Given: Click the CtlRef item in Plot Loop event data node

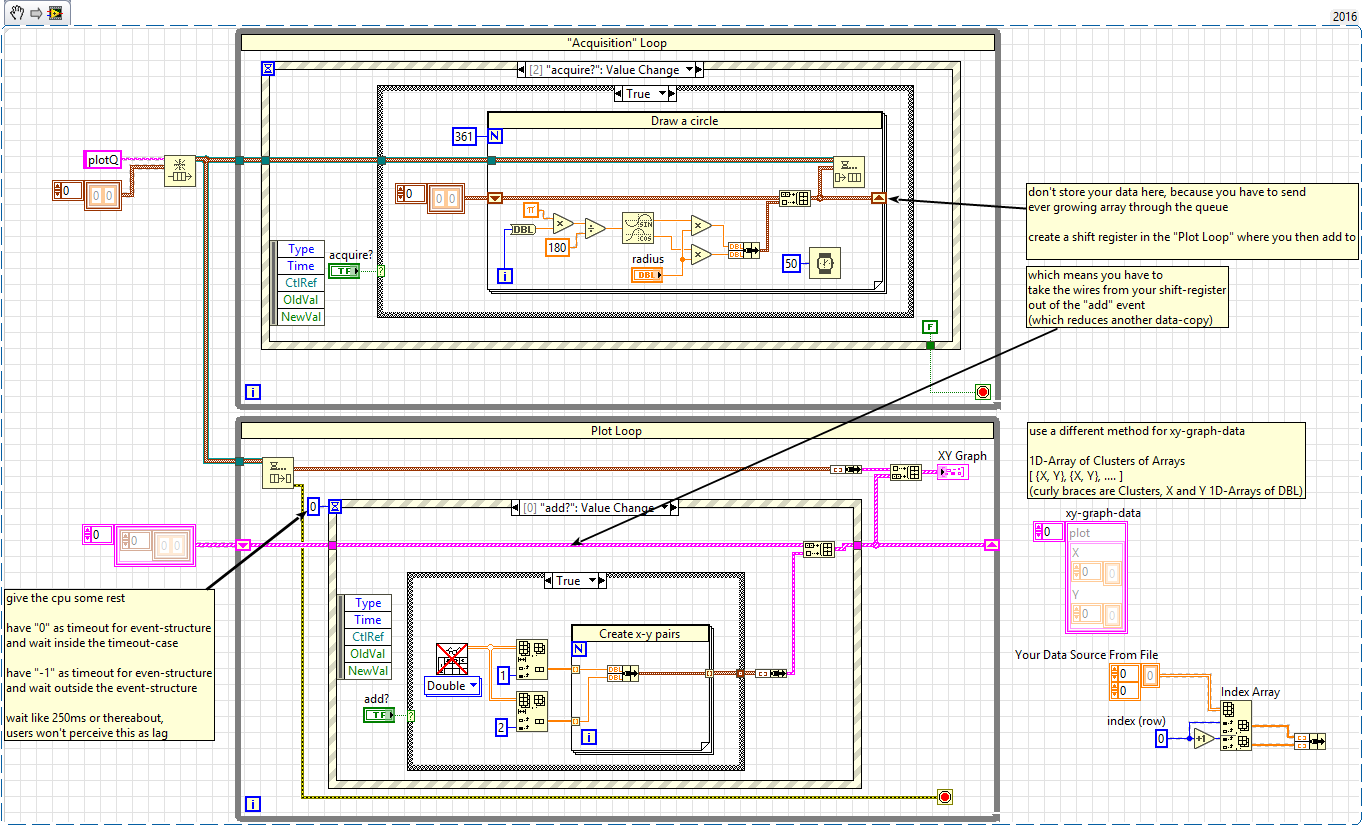Looking at the screenshot, I should [367, 637].
